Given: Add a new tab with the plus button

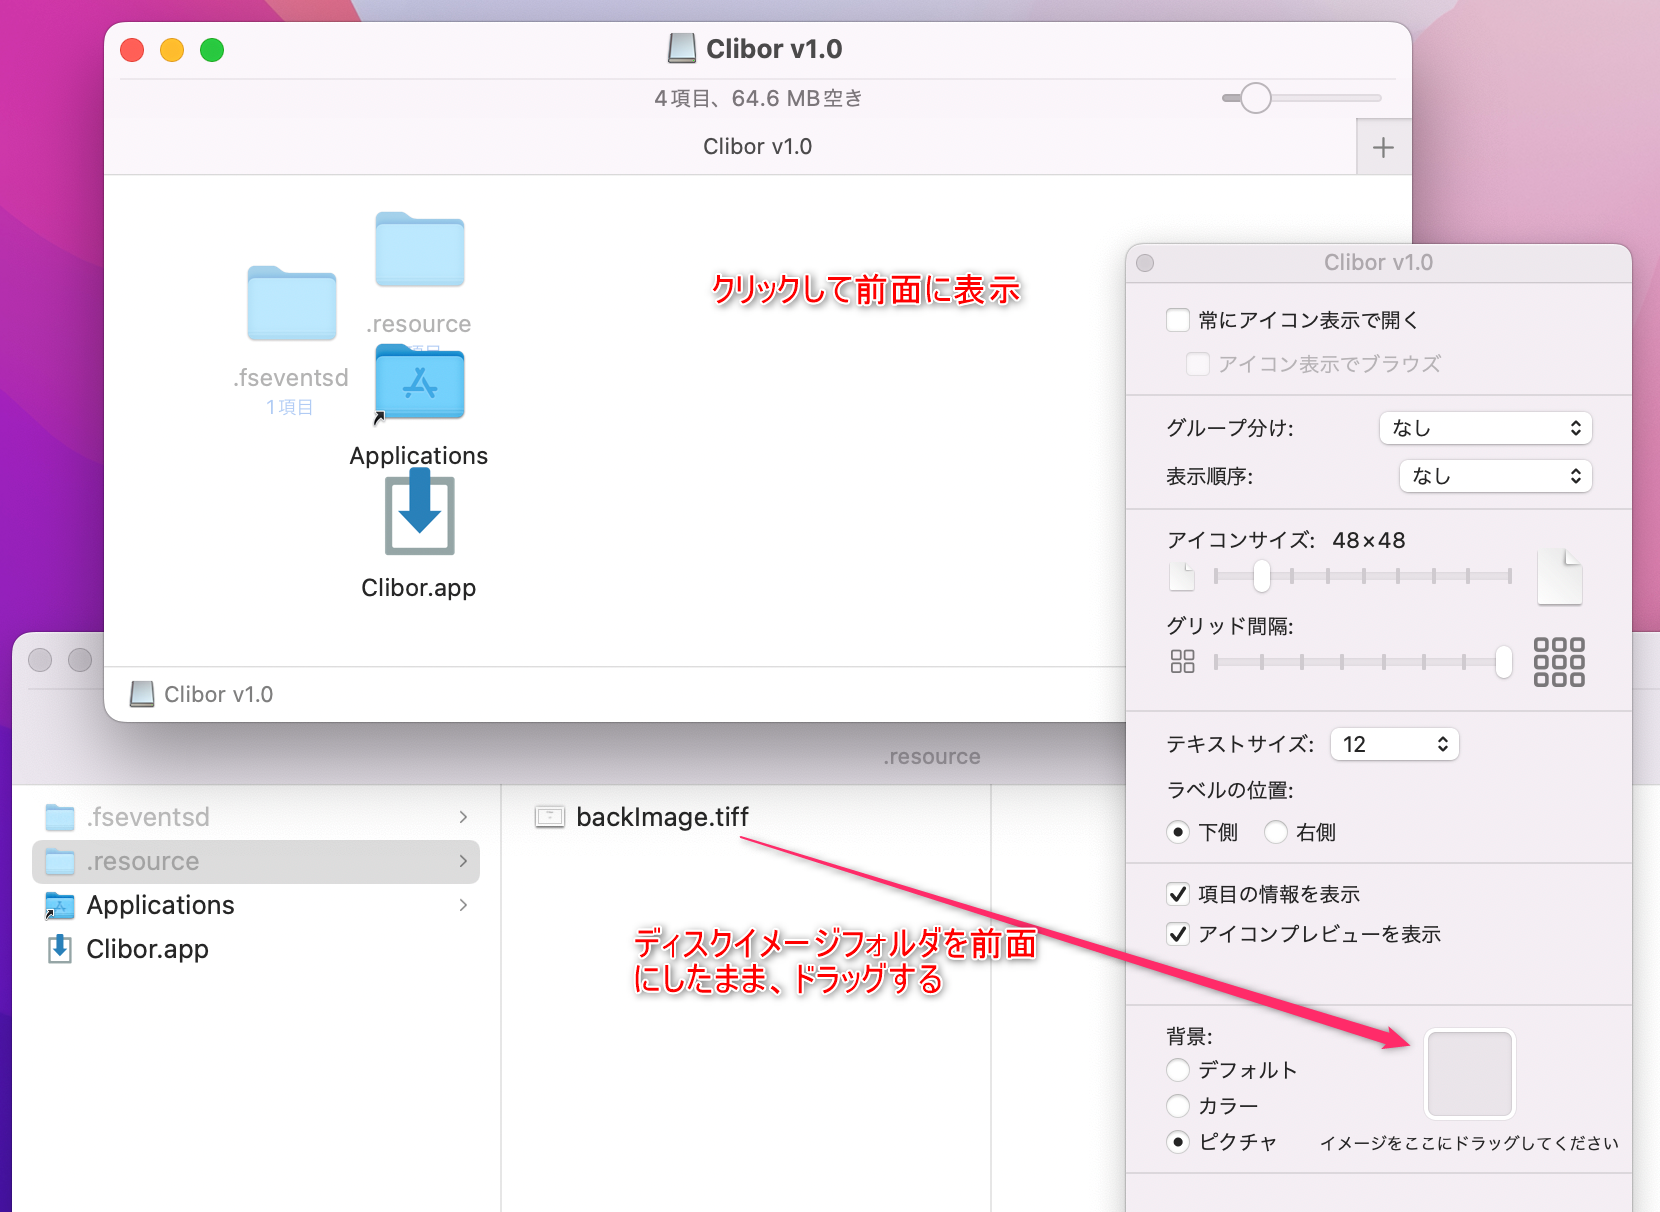Looking at the screenshot, I should click(x=1384, y=148).
